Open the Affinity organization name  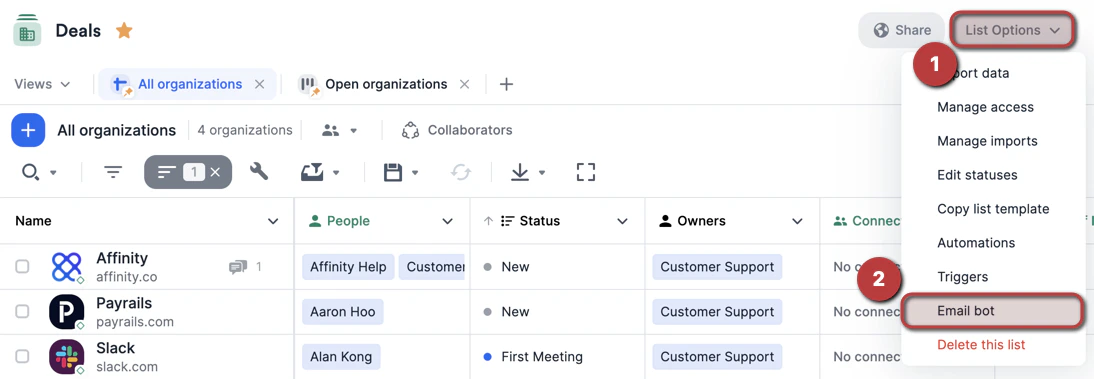tap(122, 258)
